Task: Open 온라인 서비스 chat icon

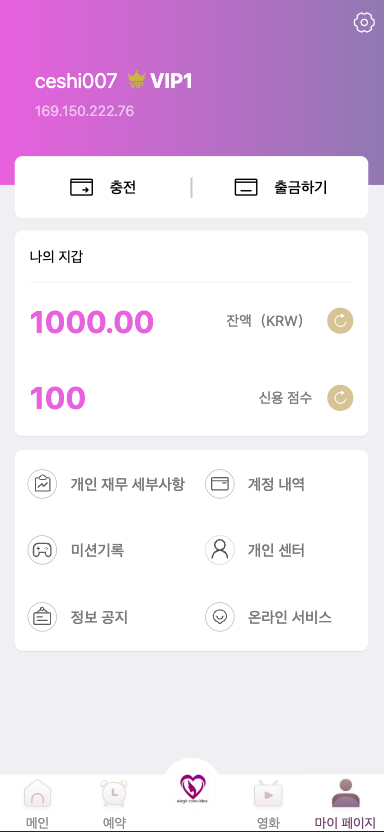Action: click(x=220, y=617)
